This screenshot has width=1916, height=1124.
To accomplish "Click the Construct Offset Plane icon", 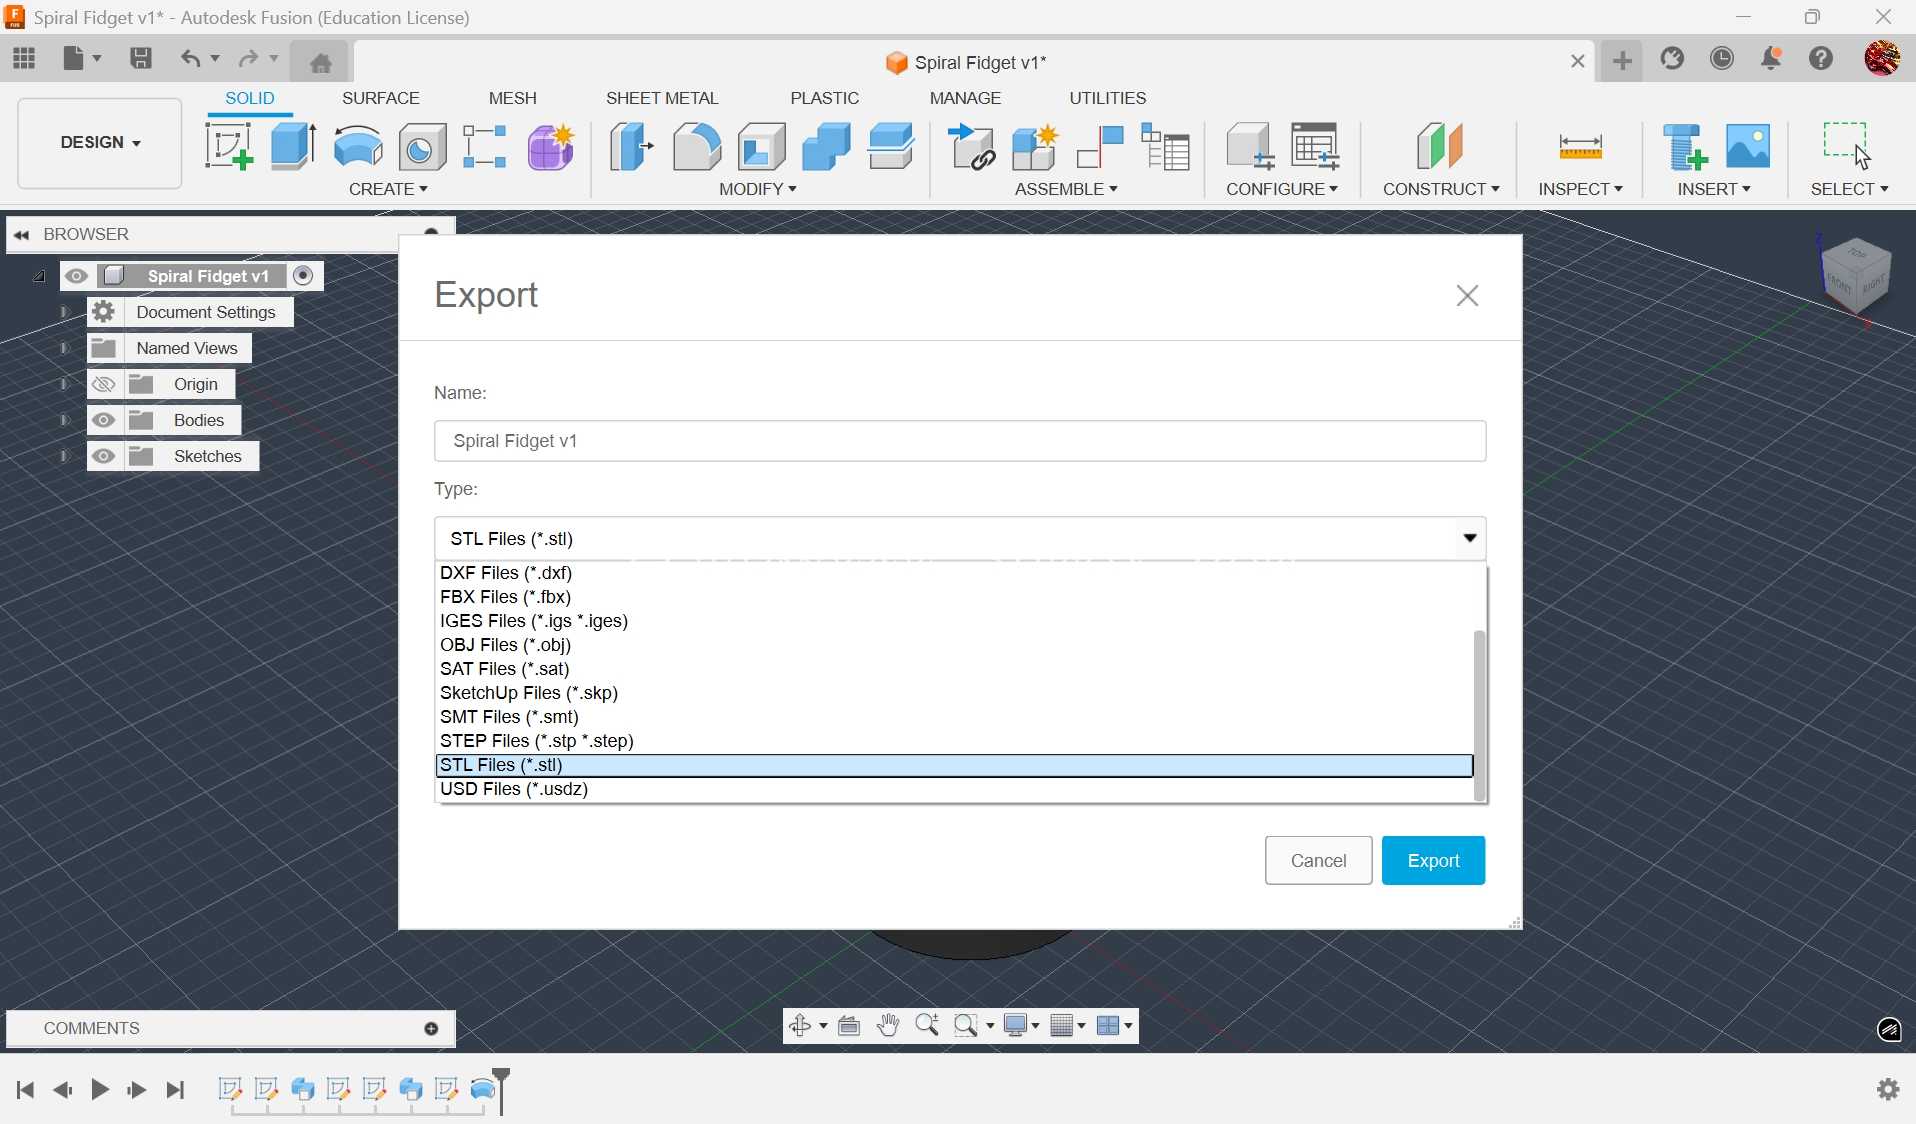I will pos(1440,146).
